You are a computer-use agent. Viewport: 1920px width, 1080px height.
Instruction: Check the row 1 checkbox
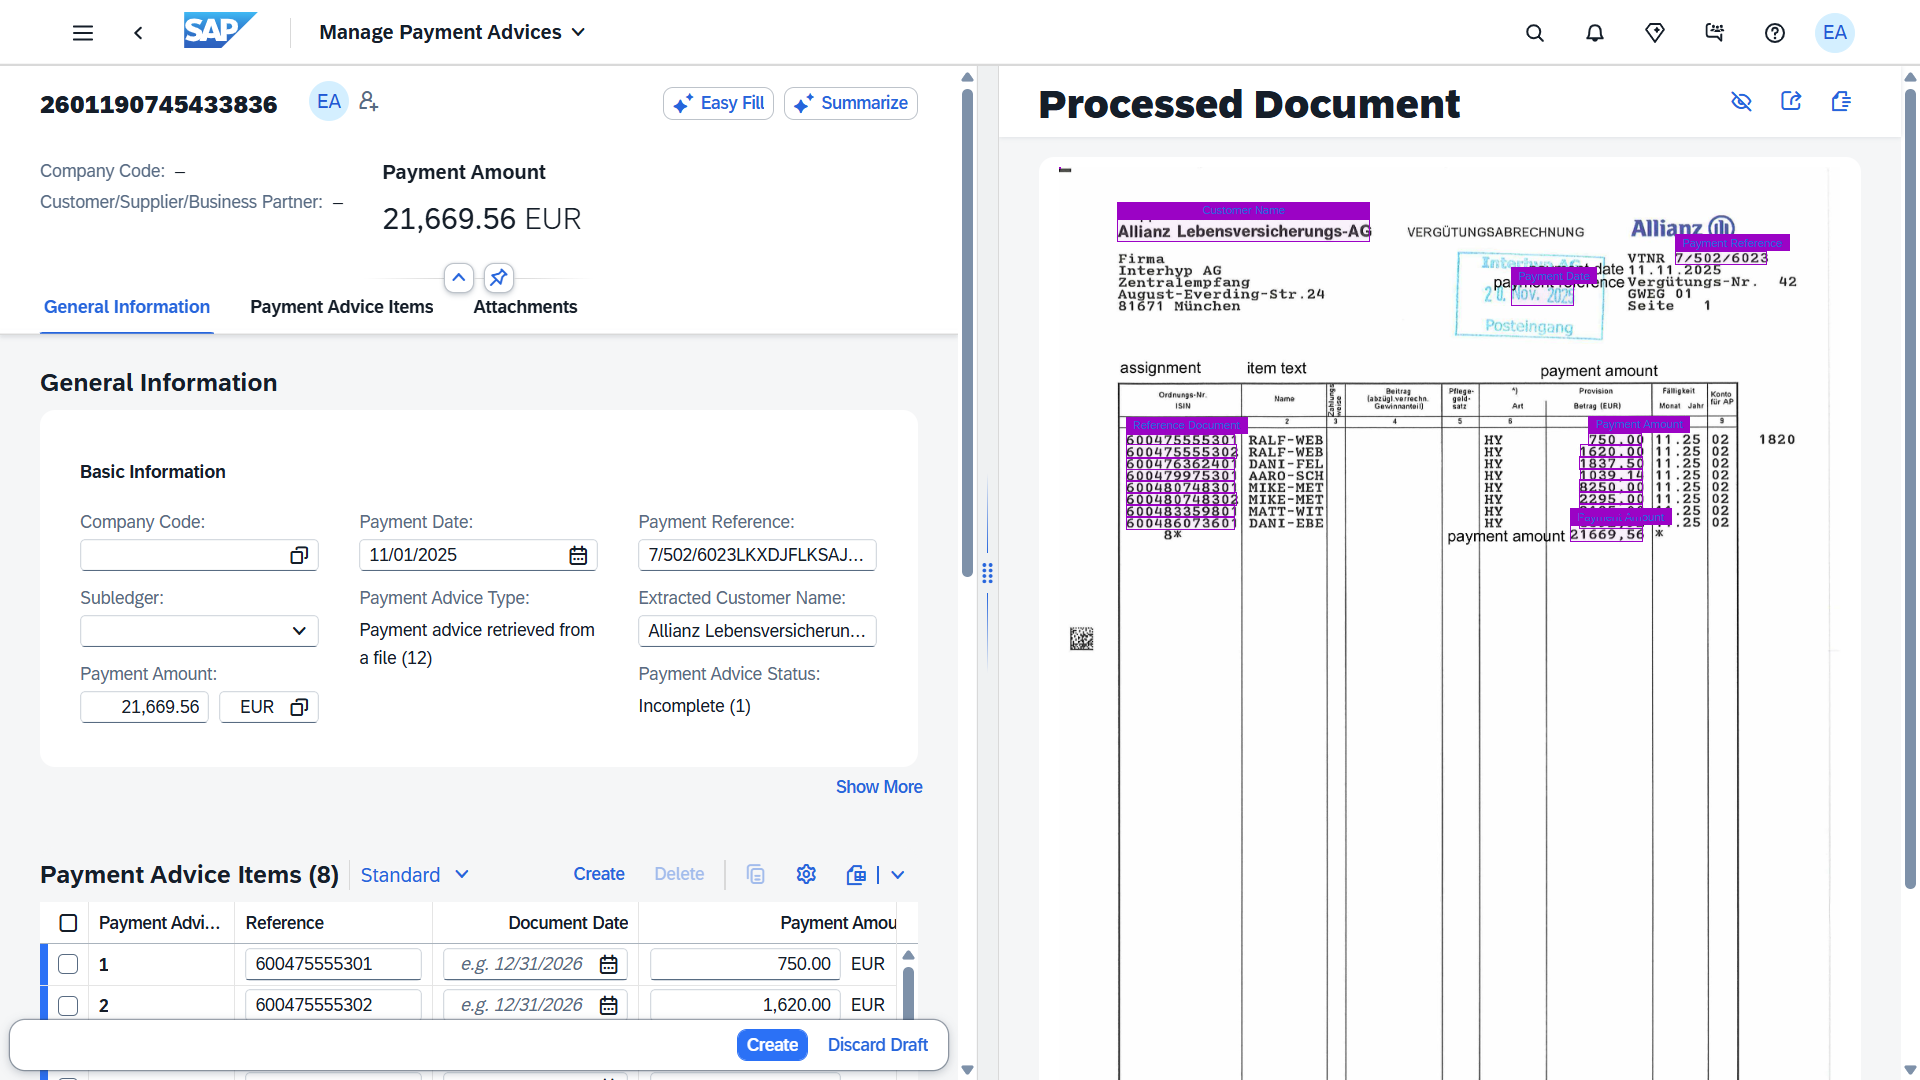pos(68,964)
